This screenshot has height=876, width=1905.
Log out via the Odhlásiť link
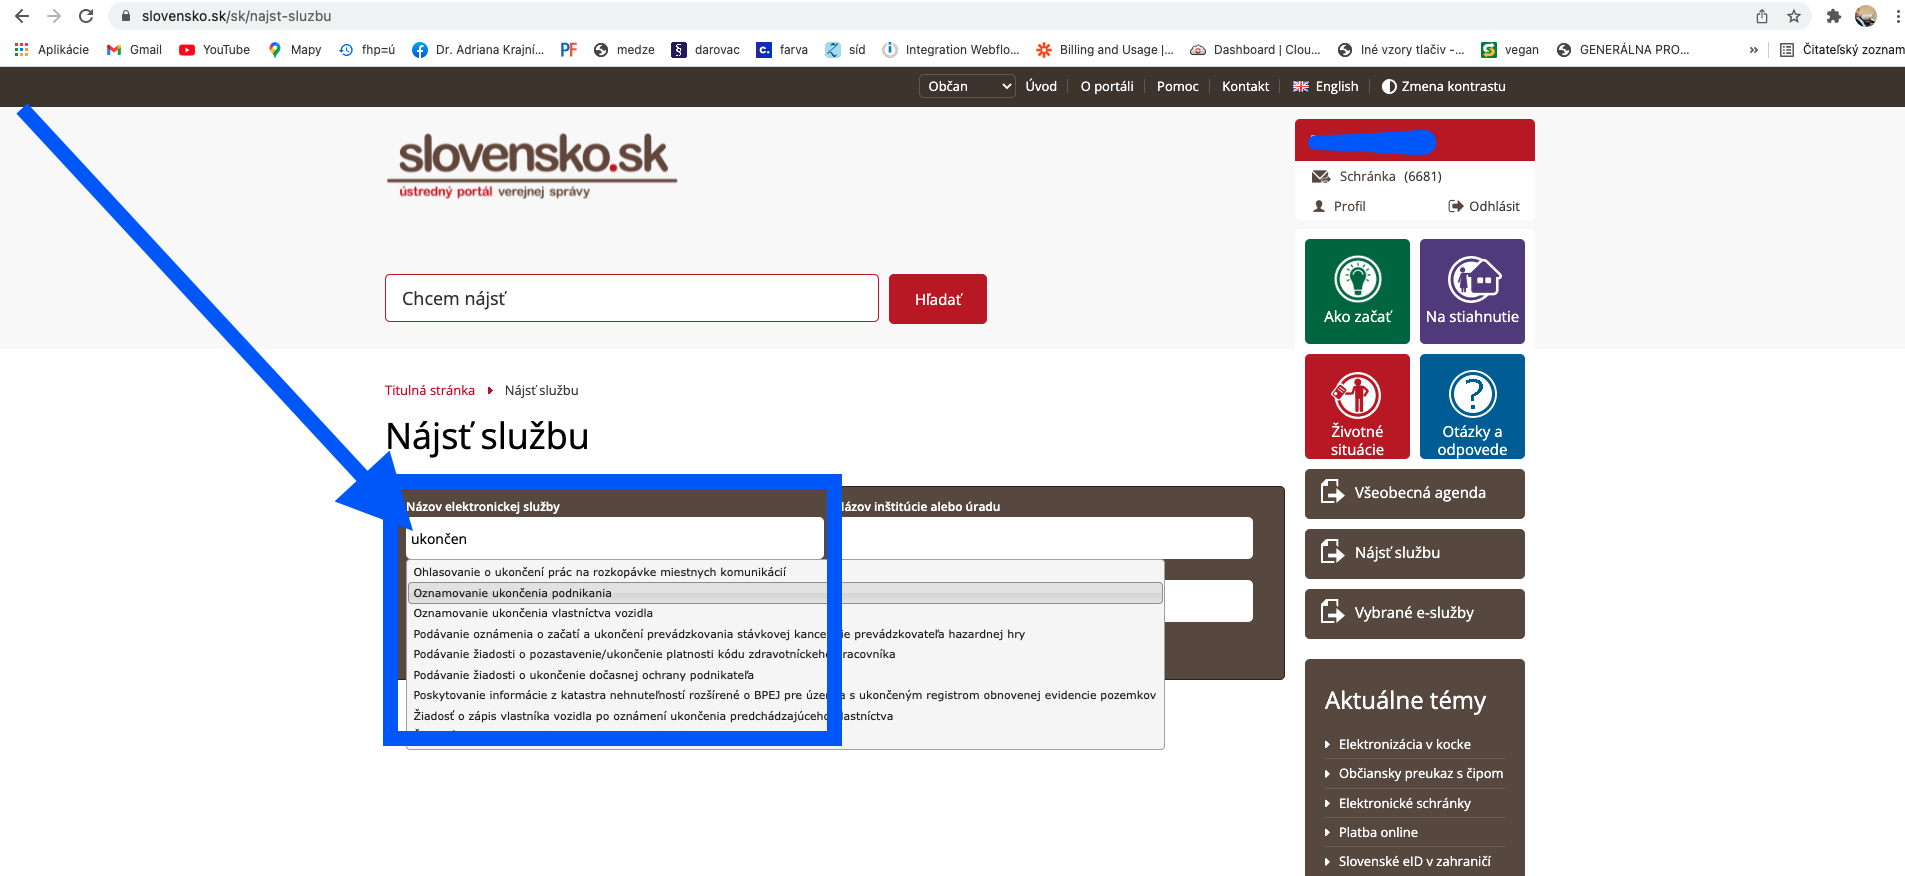click(1484, 206)
